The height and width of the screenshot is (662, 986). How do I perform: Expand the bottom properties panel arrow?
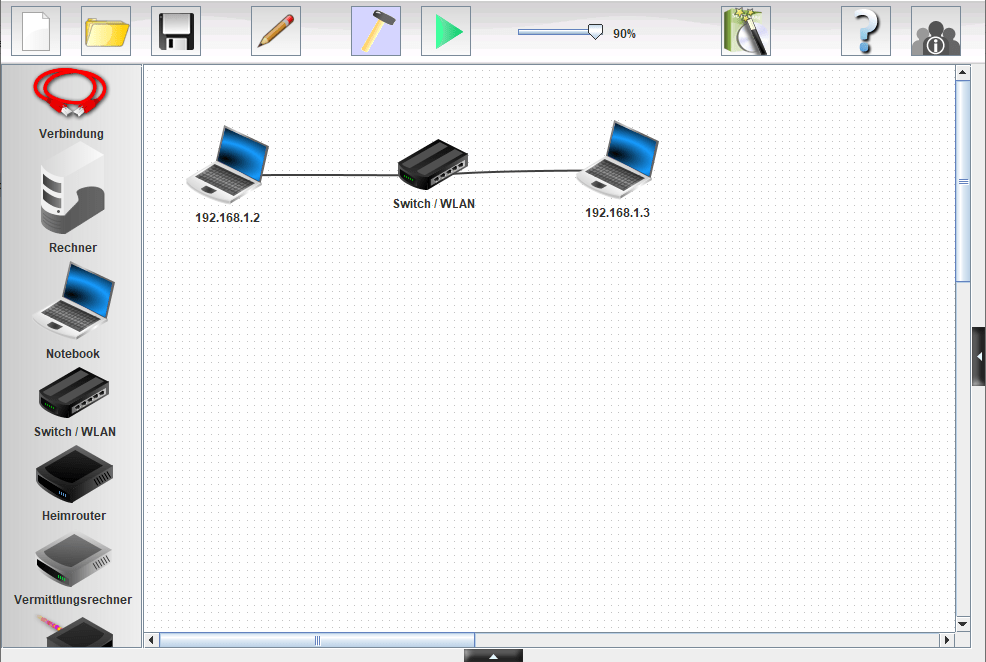[493, 656]
